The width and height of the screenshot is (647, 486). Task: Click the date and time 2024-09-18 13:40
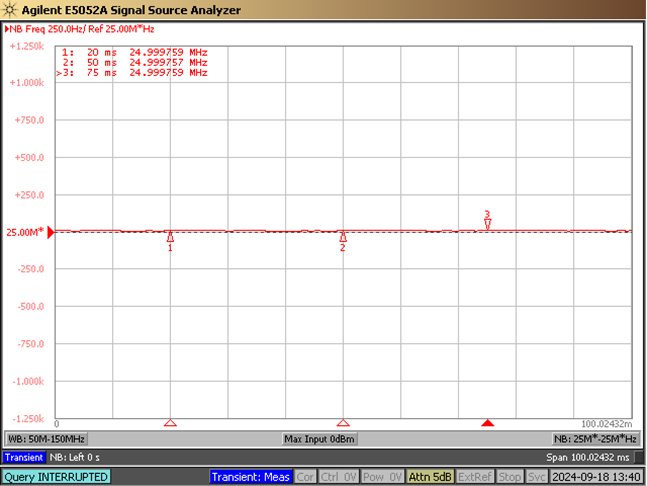point(596,477)
